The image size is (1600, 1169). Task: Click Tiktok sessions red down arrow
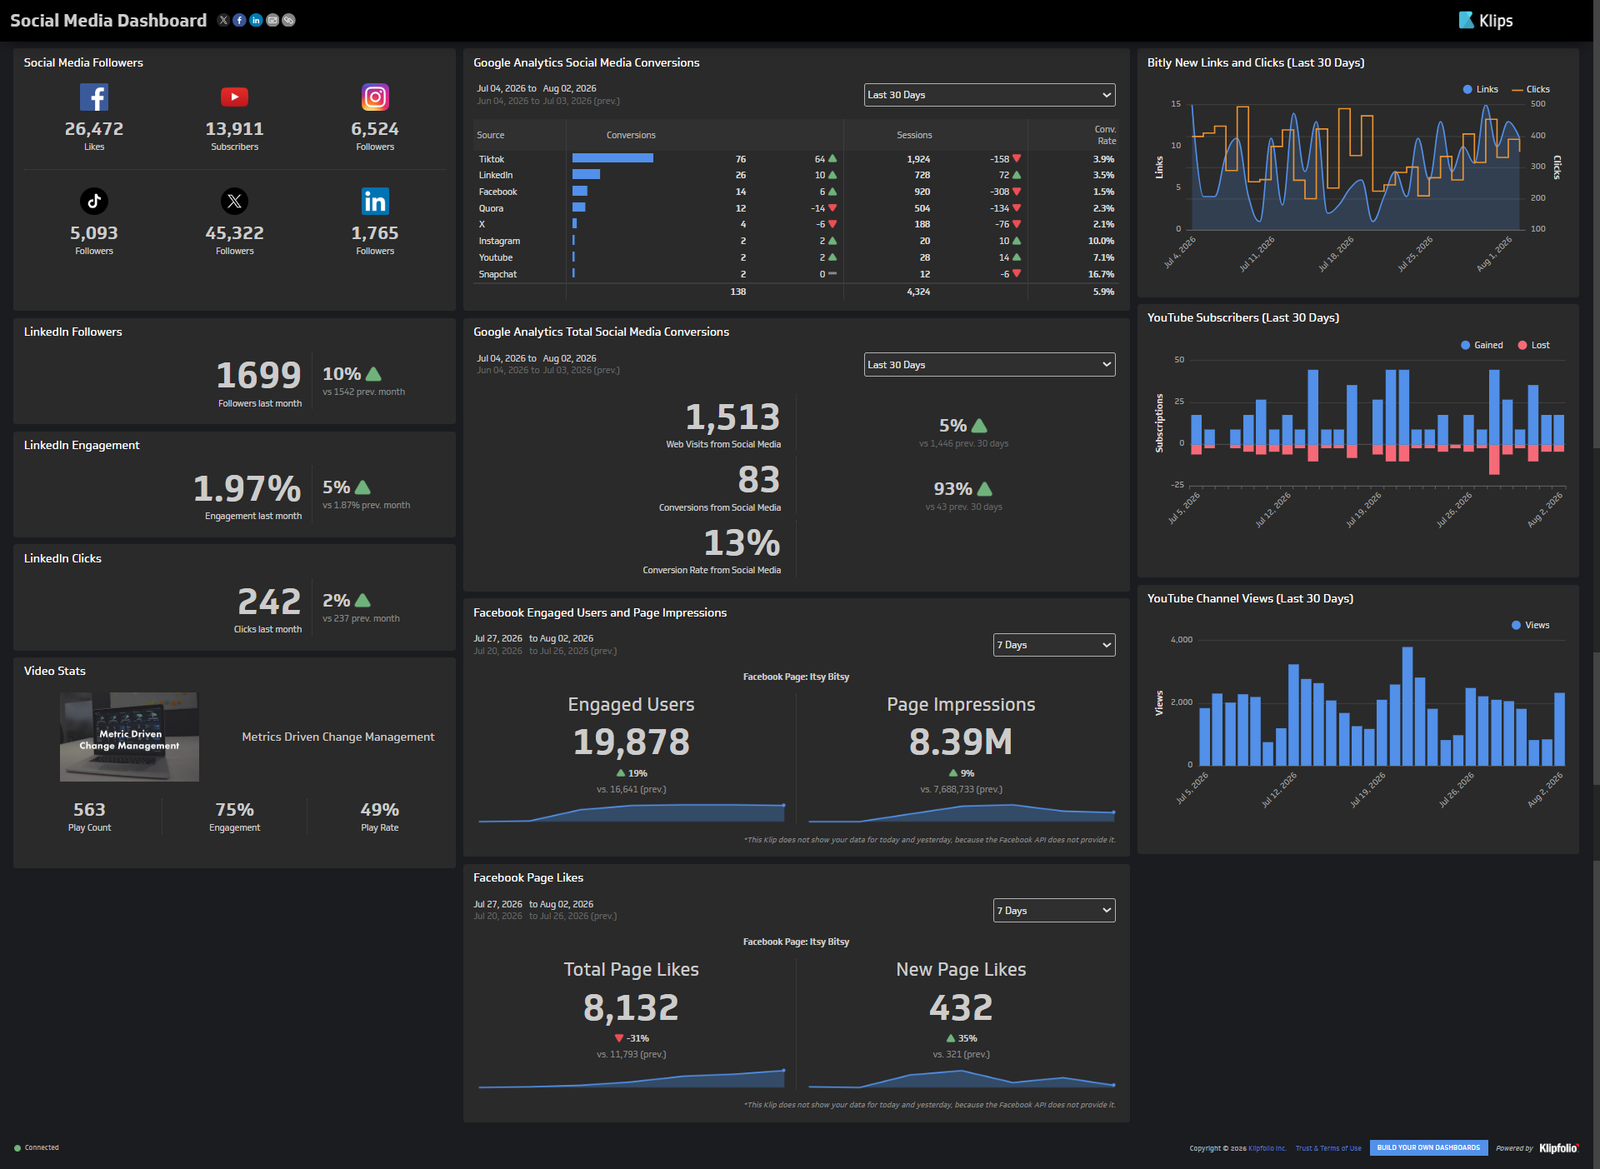click(x=1017, y=159)
